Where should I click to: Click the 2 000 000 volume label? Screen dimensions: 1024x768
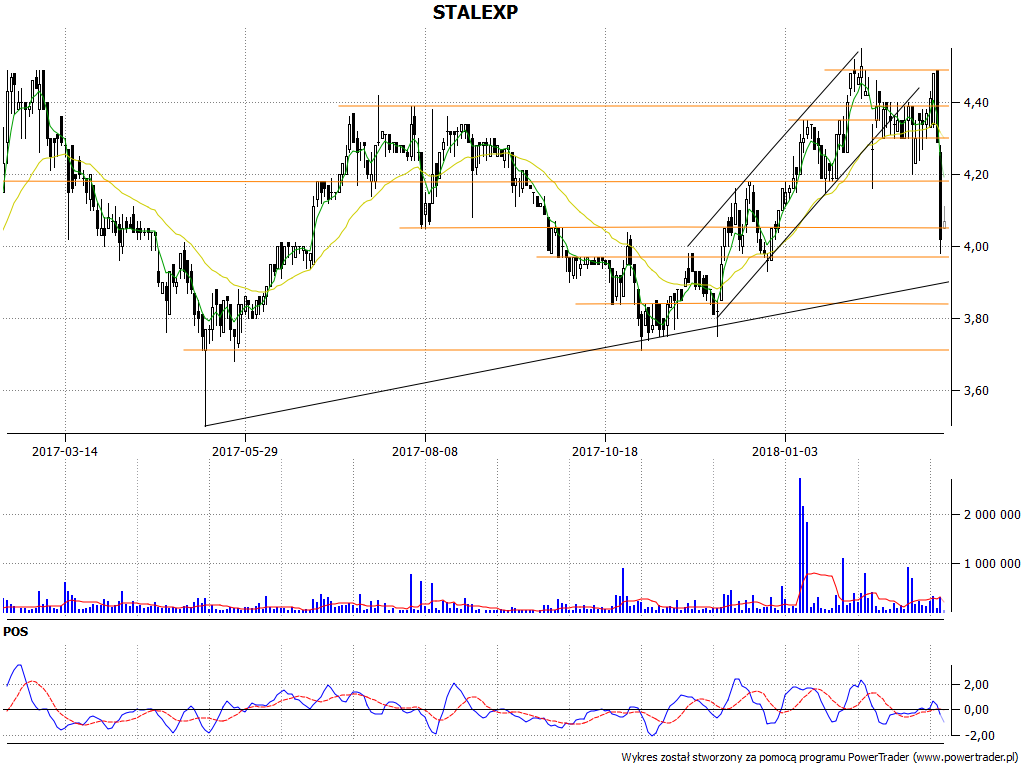tap(991, 515)
